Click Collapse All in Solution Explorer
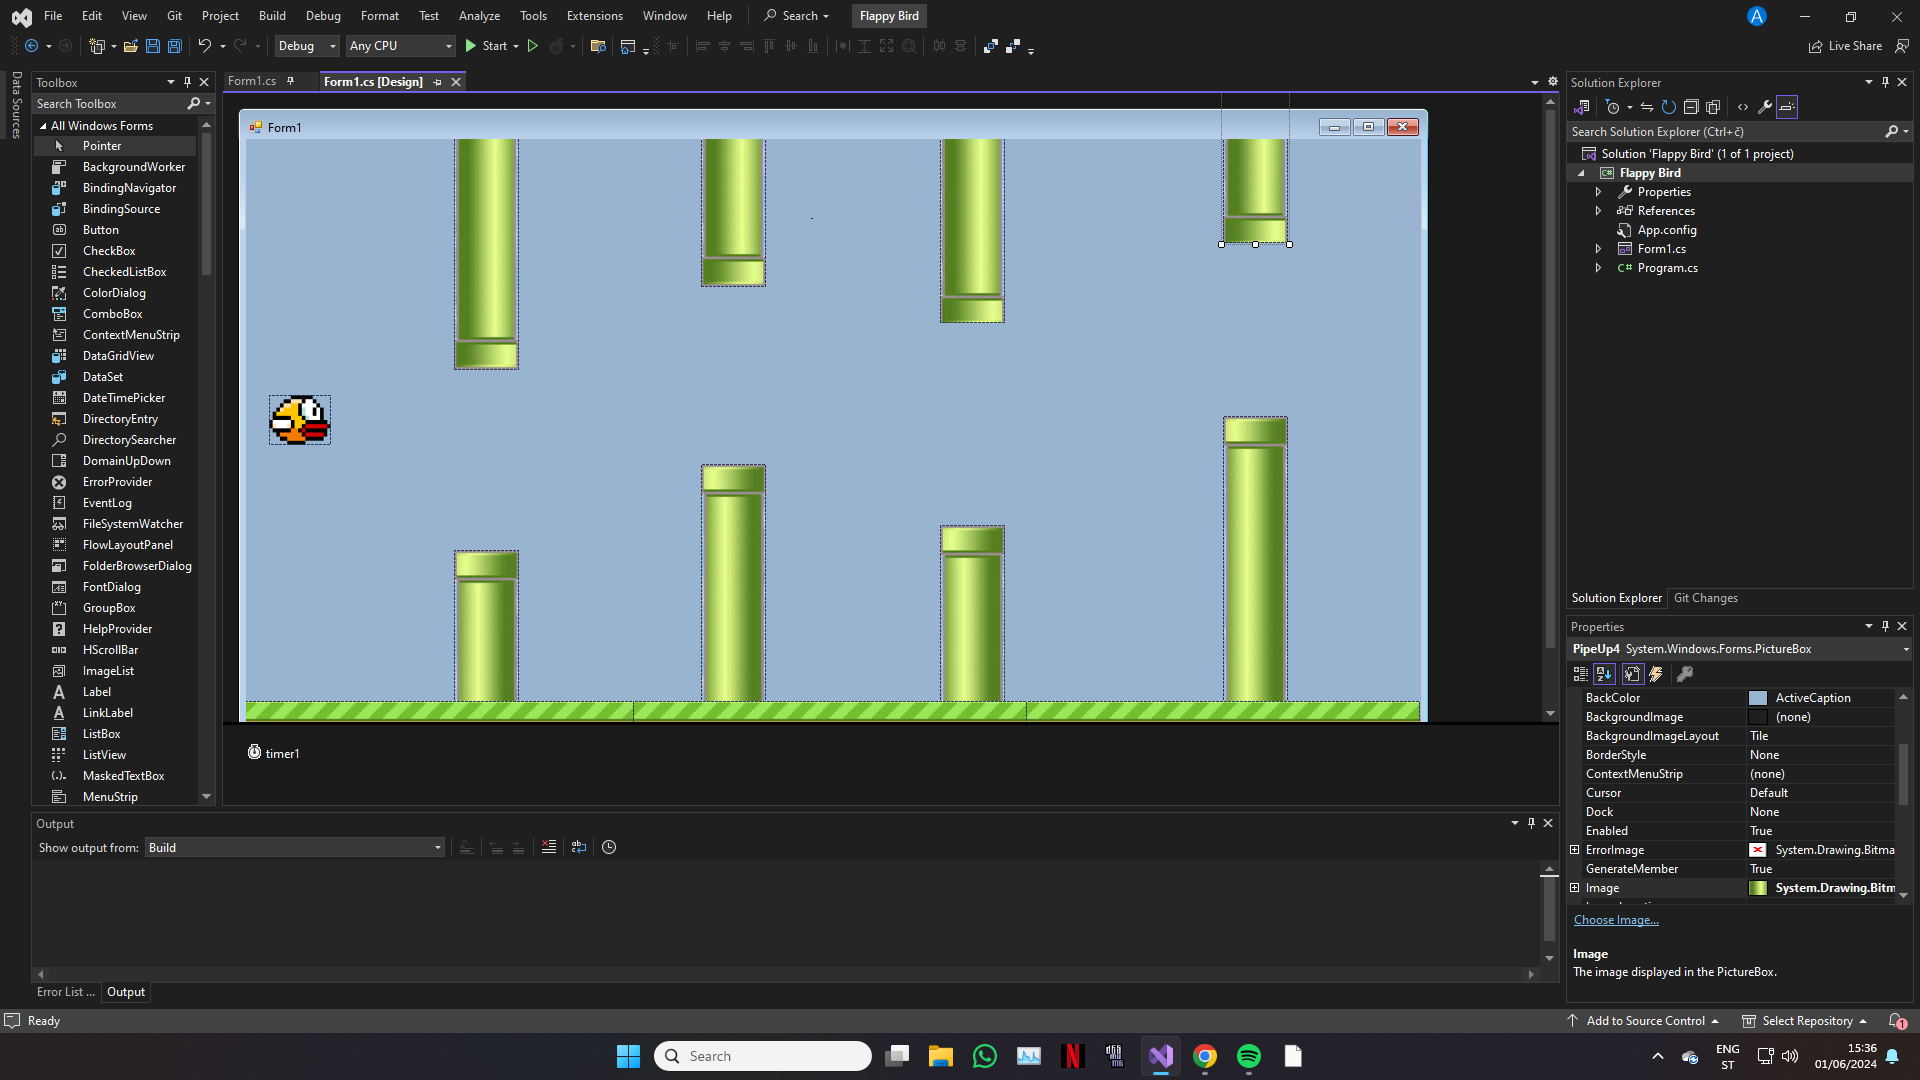The width and height of the screenshot is (1920, 1080). click(1691, 107)
